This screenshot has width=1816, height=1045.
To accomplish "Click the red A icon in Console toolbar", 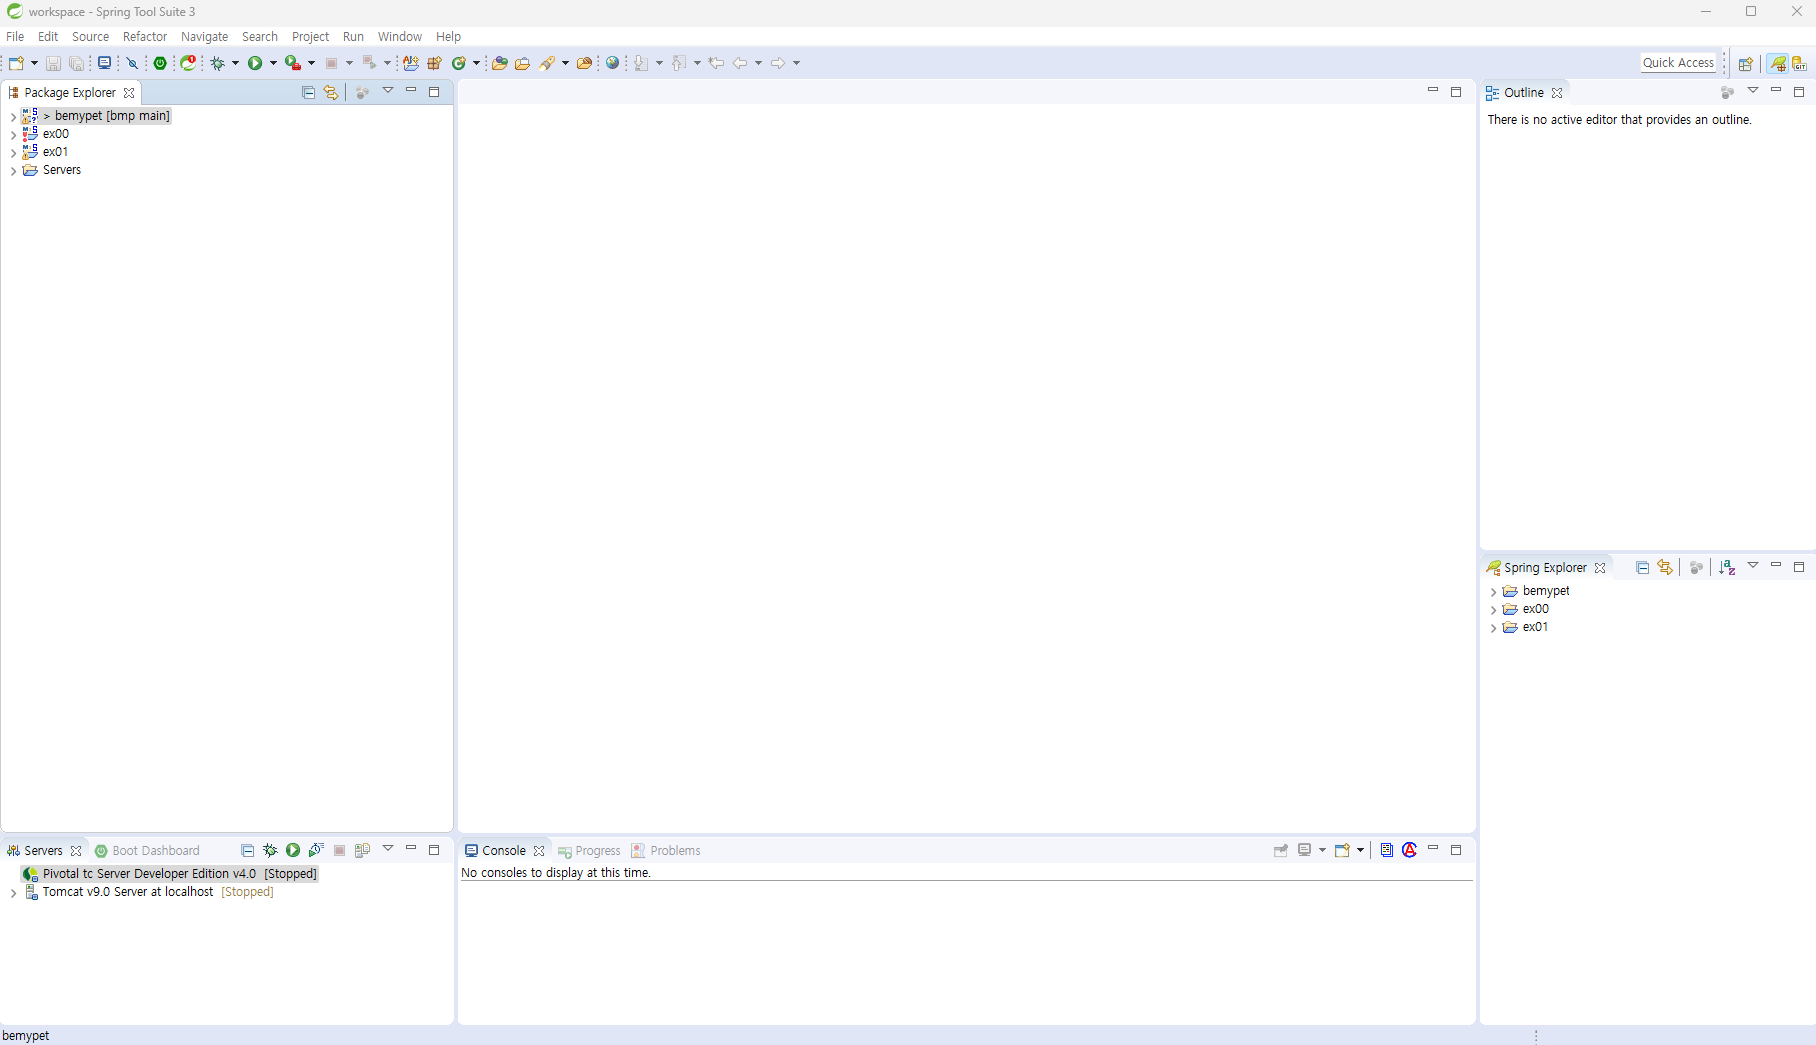I will (x=1410, y=850).
